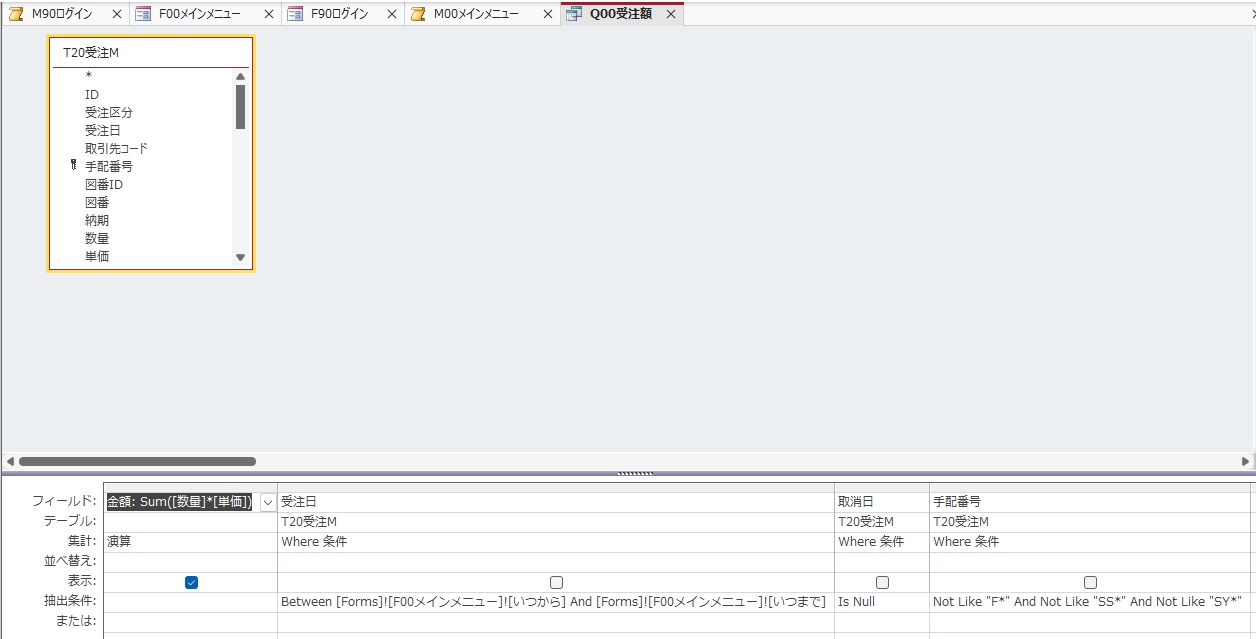Switch to the F00メインメニュー tab
The image size is (1256, 639).
(199, 14)
